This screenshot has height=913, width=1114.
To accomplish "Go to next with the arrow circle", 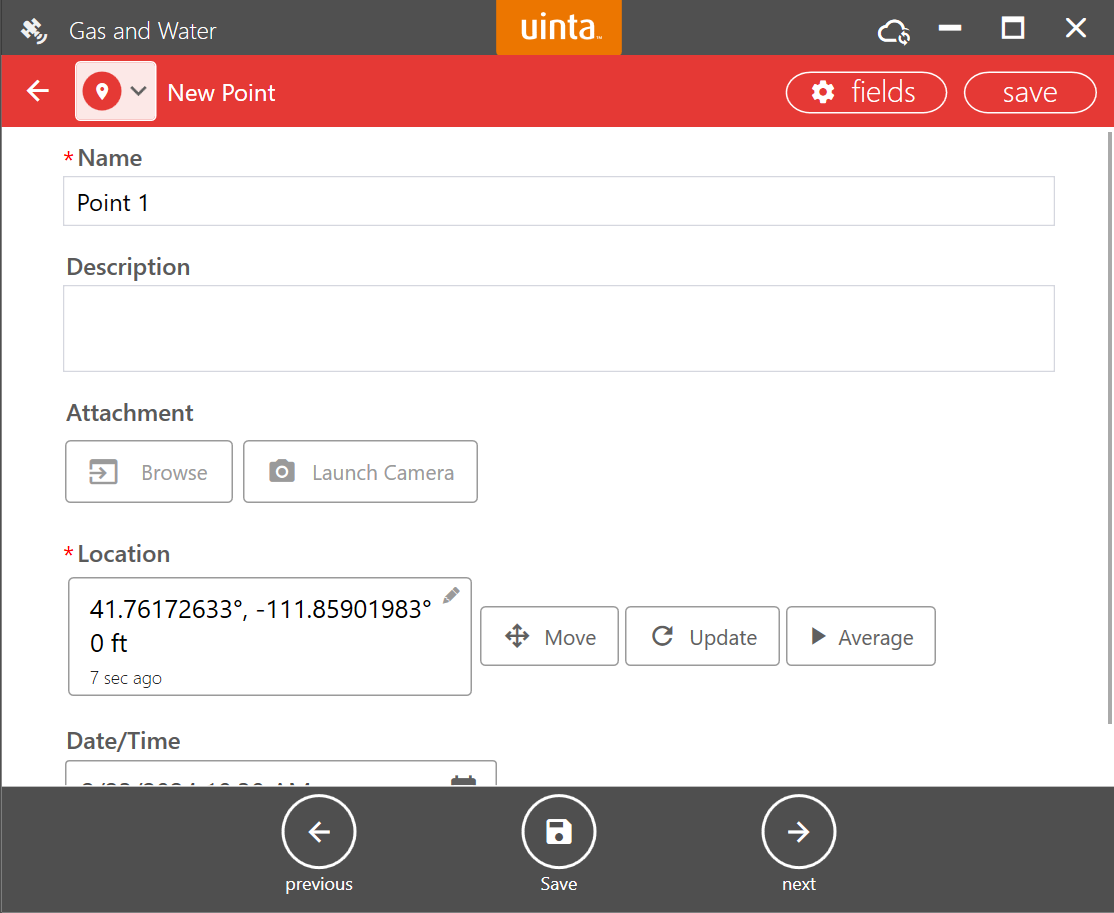I will click(x=798, y=832).
